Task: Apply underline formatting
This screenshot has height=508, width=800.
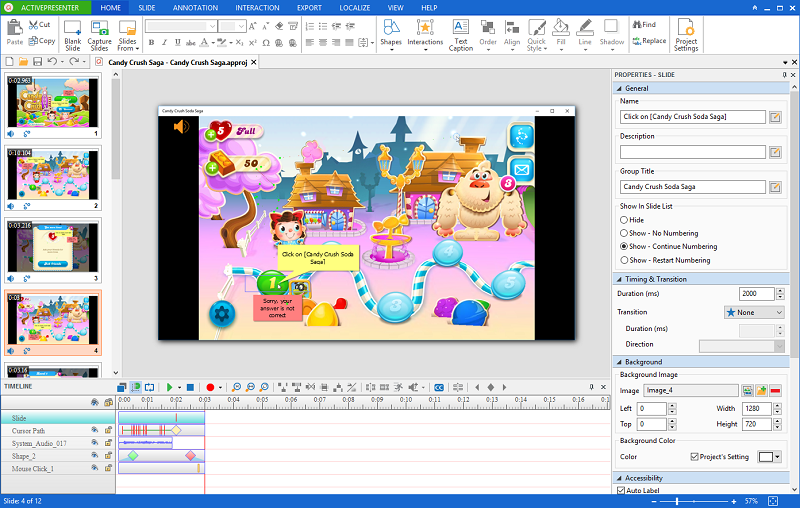Action: coord(178,43)
